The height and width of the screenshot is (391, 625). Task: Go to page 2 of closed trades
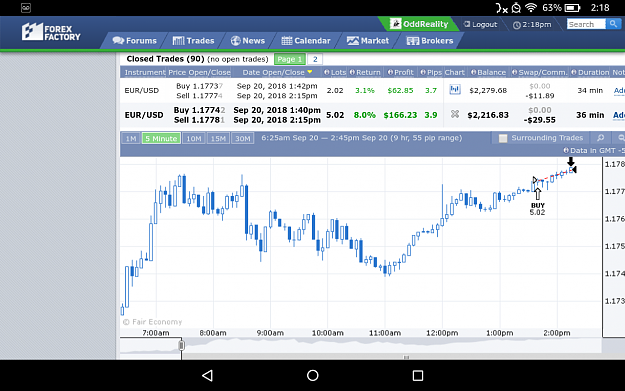315,59
